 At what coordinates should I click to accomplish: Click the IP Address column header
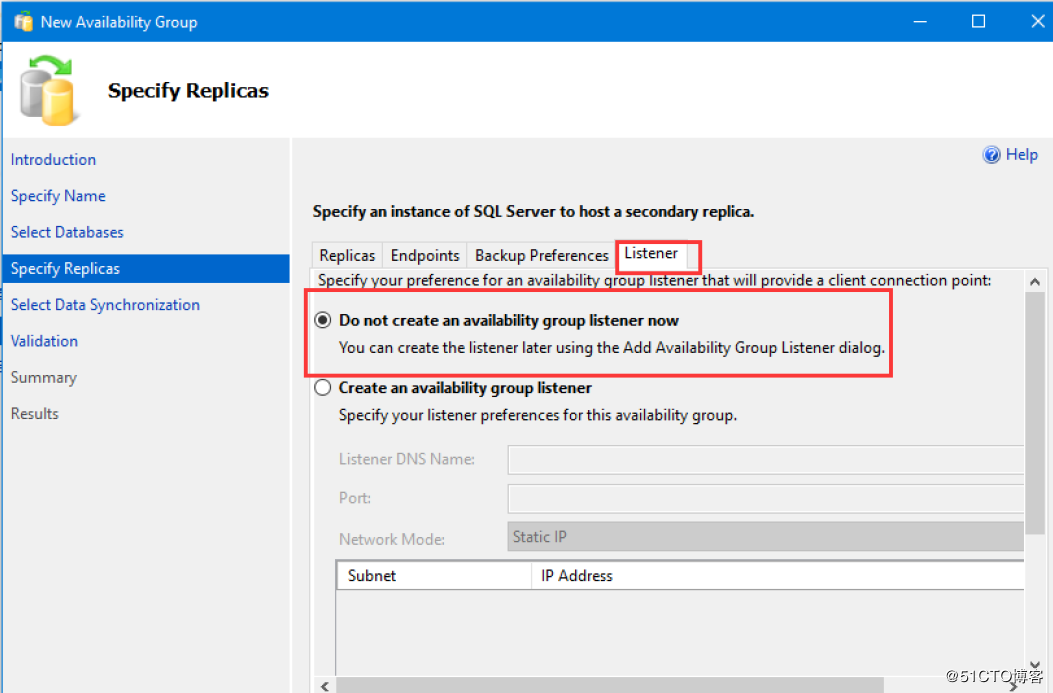pyautogui.click(x=778, y=575)
